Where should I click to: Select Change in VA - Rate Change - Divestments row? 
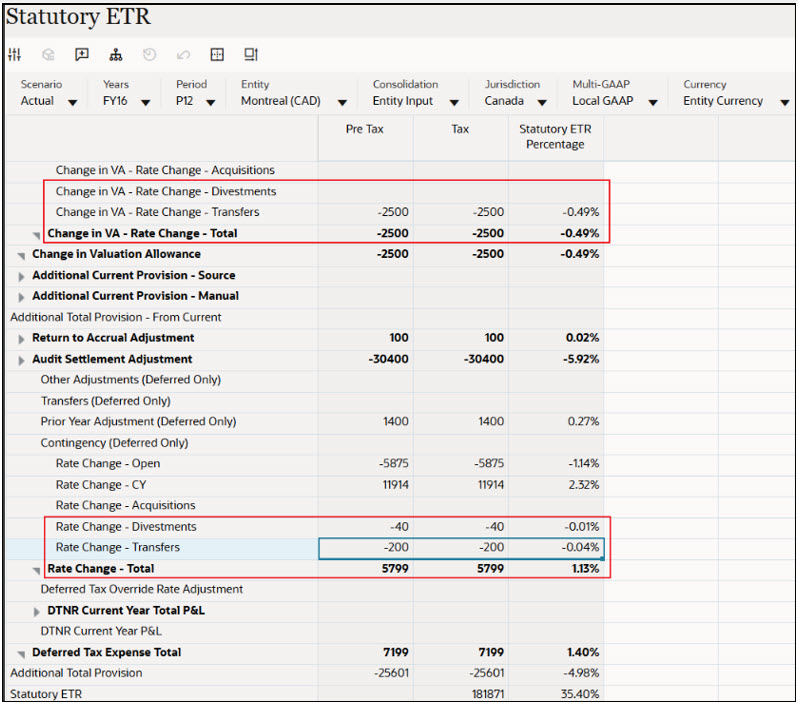coord(166,191)
